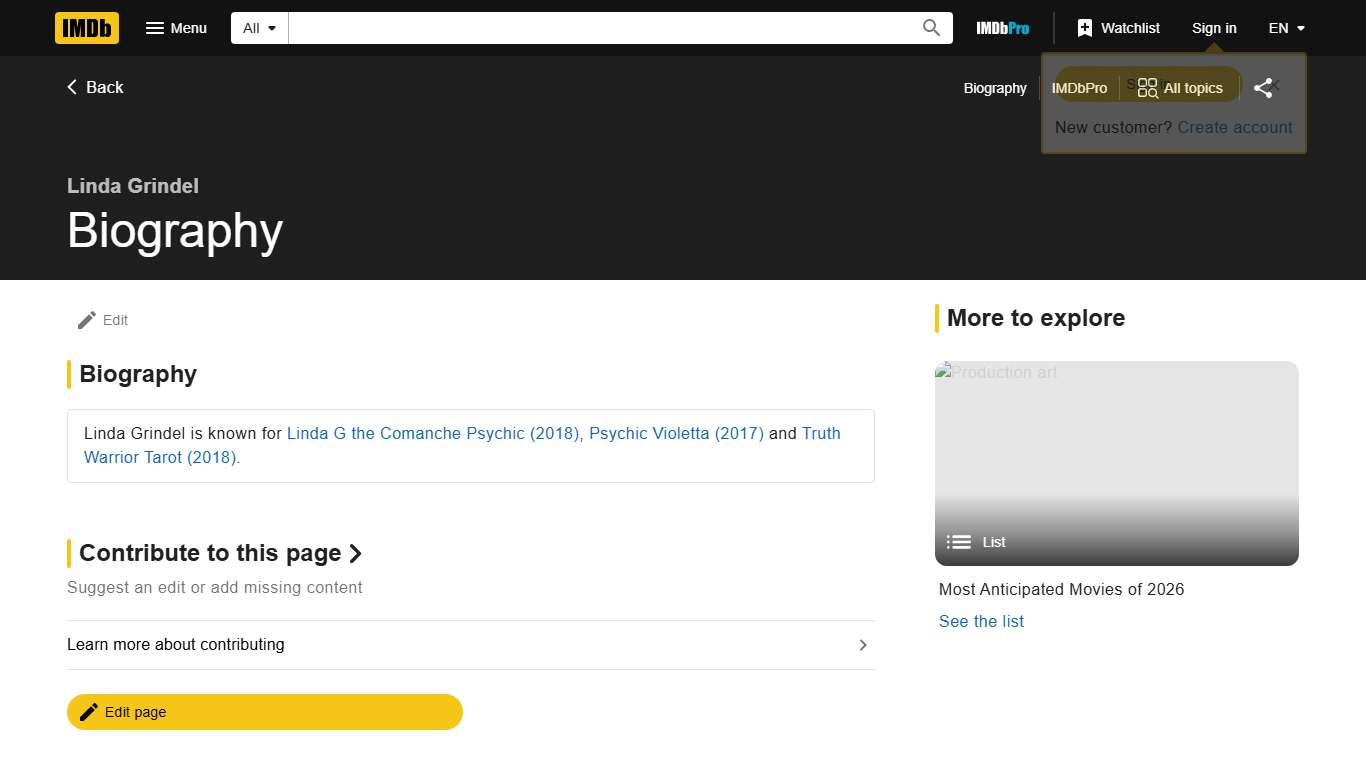Open Linda G the Comanche Psychic link
Viewport: 1366px width, 768px height.
[x=432, y=433]
